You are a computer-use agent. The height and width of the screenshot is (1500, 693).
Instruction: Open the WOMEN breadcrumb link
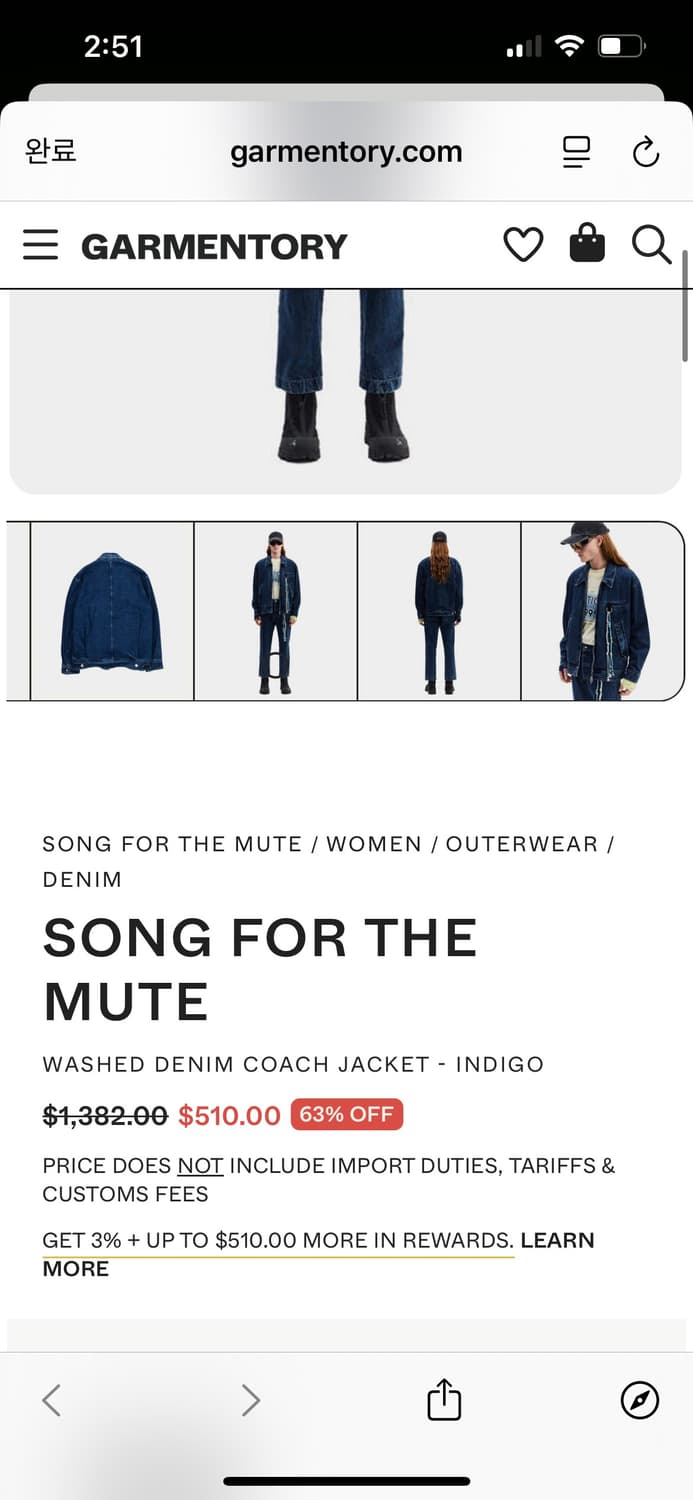(x=374, y=844)
